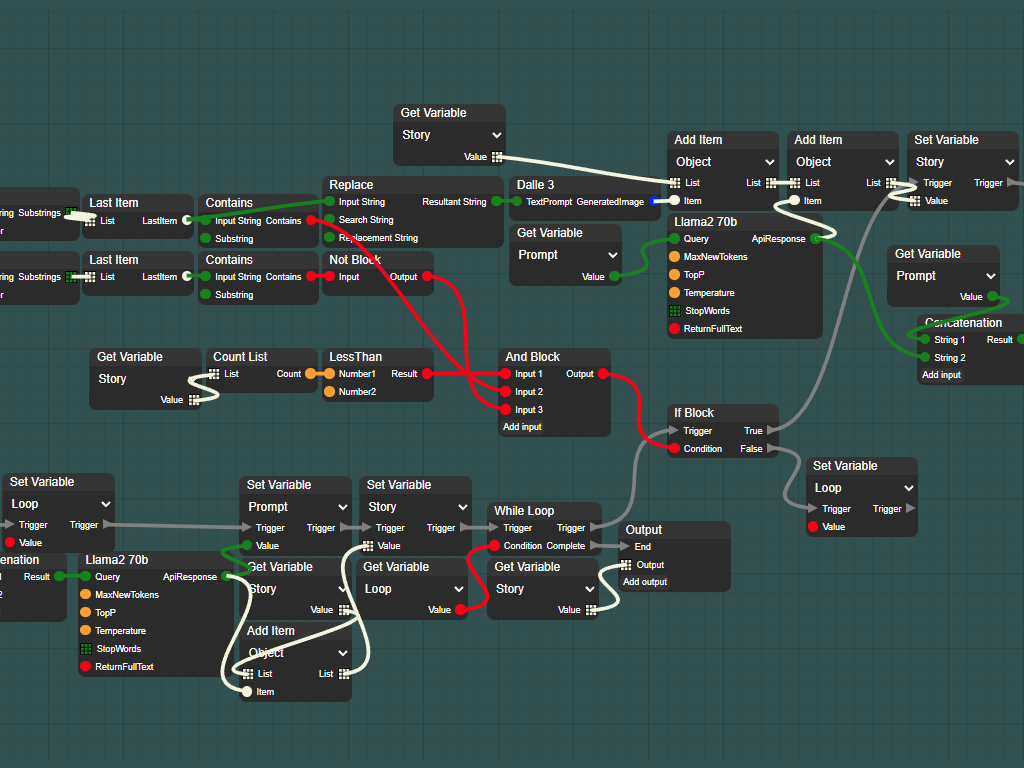Screen dimensions: 1024x768
Task: Click the Replace node's Search String port
Action: pos(329,219)
